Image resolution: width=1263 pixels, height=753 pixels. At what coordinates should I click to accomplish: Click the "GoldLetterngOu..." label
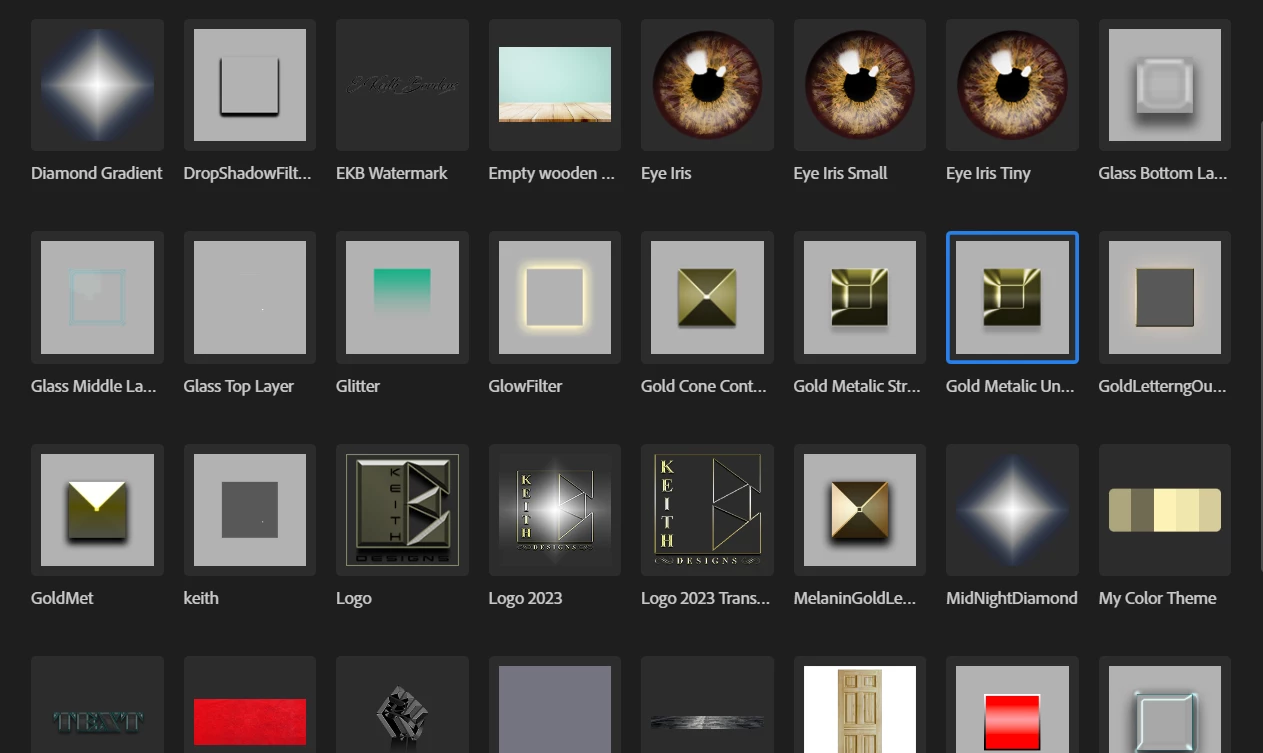(x=1162, y=386)
